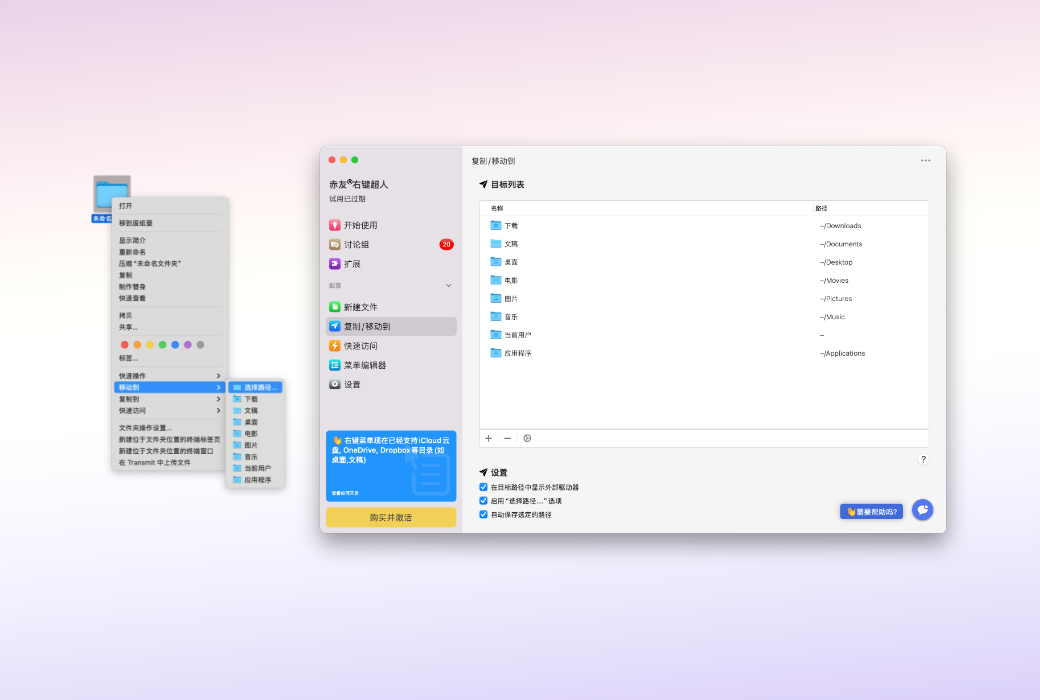Choose 移到废纸篓 in the context menu
The height and width of the screenshot is (700, 1040).
[x=170, y=223]
